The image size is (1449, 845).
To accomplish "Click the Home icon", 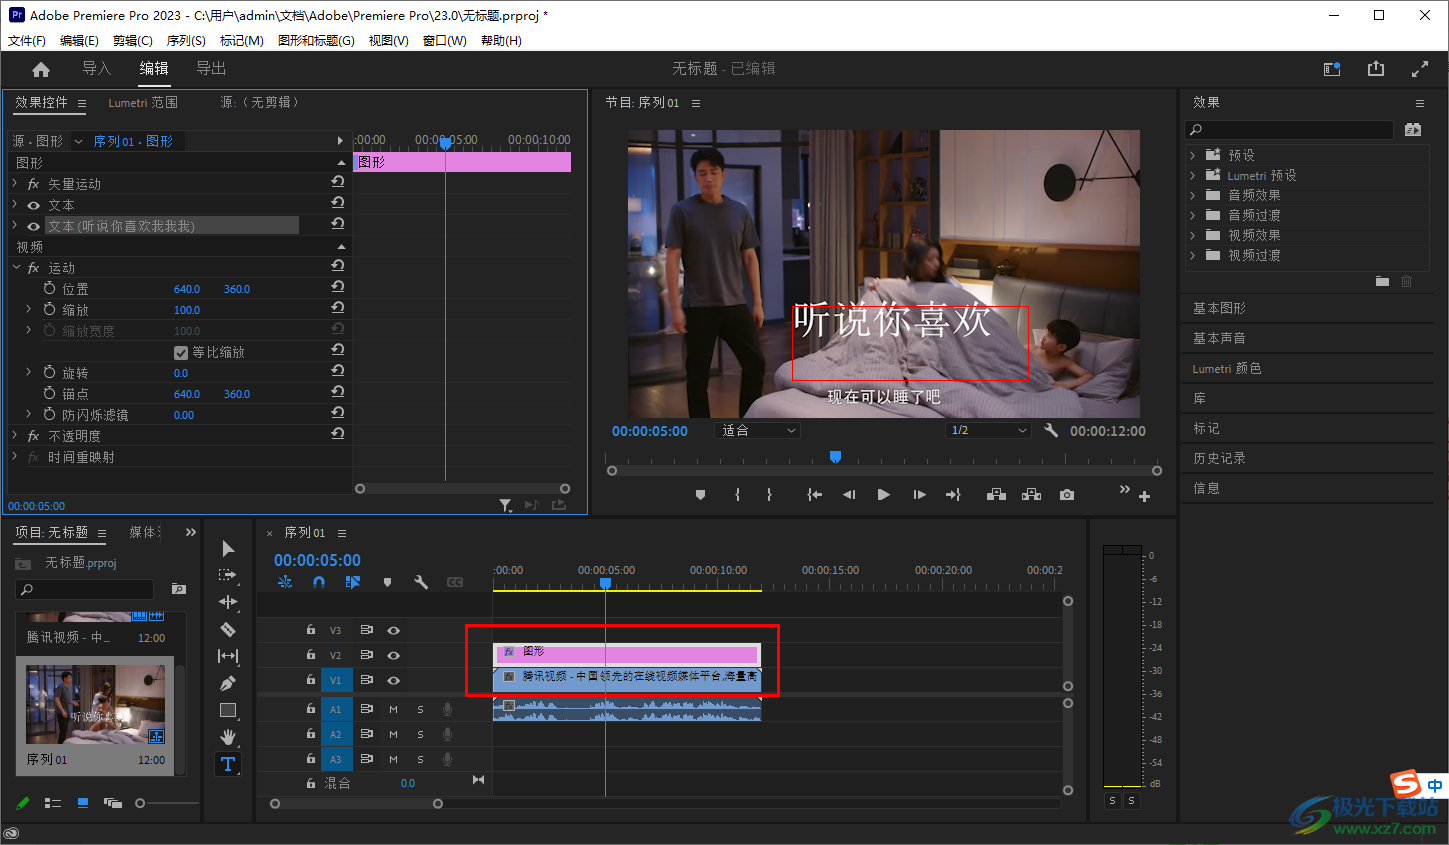I will coord(41,69).
